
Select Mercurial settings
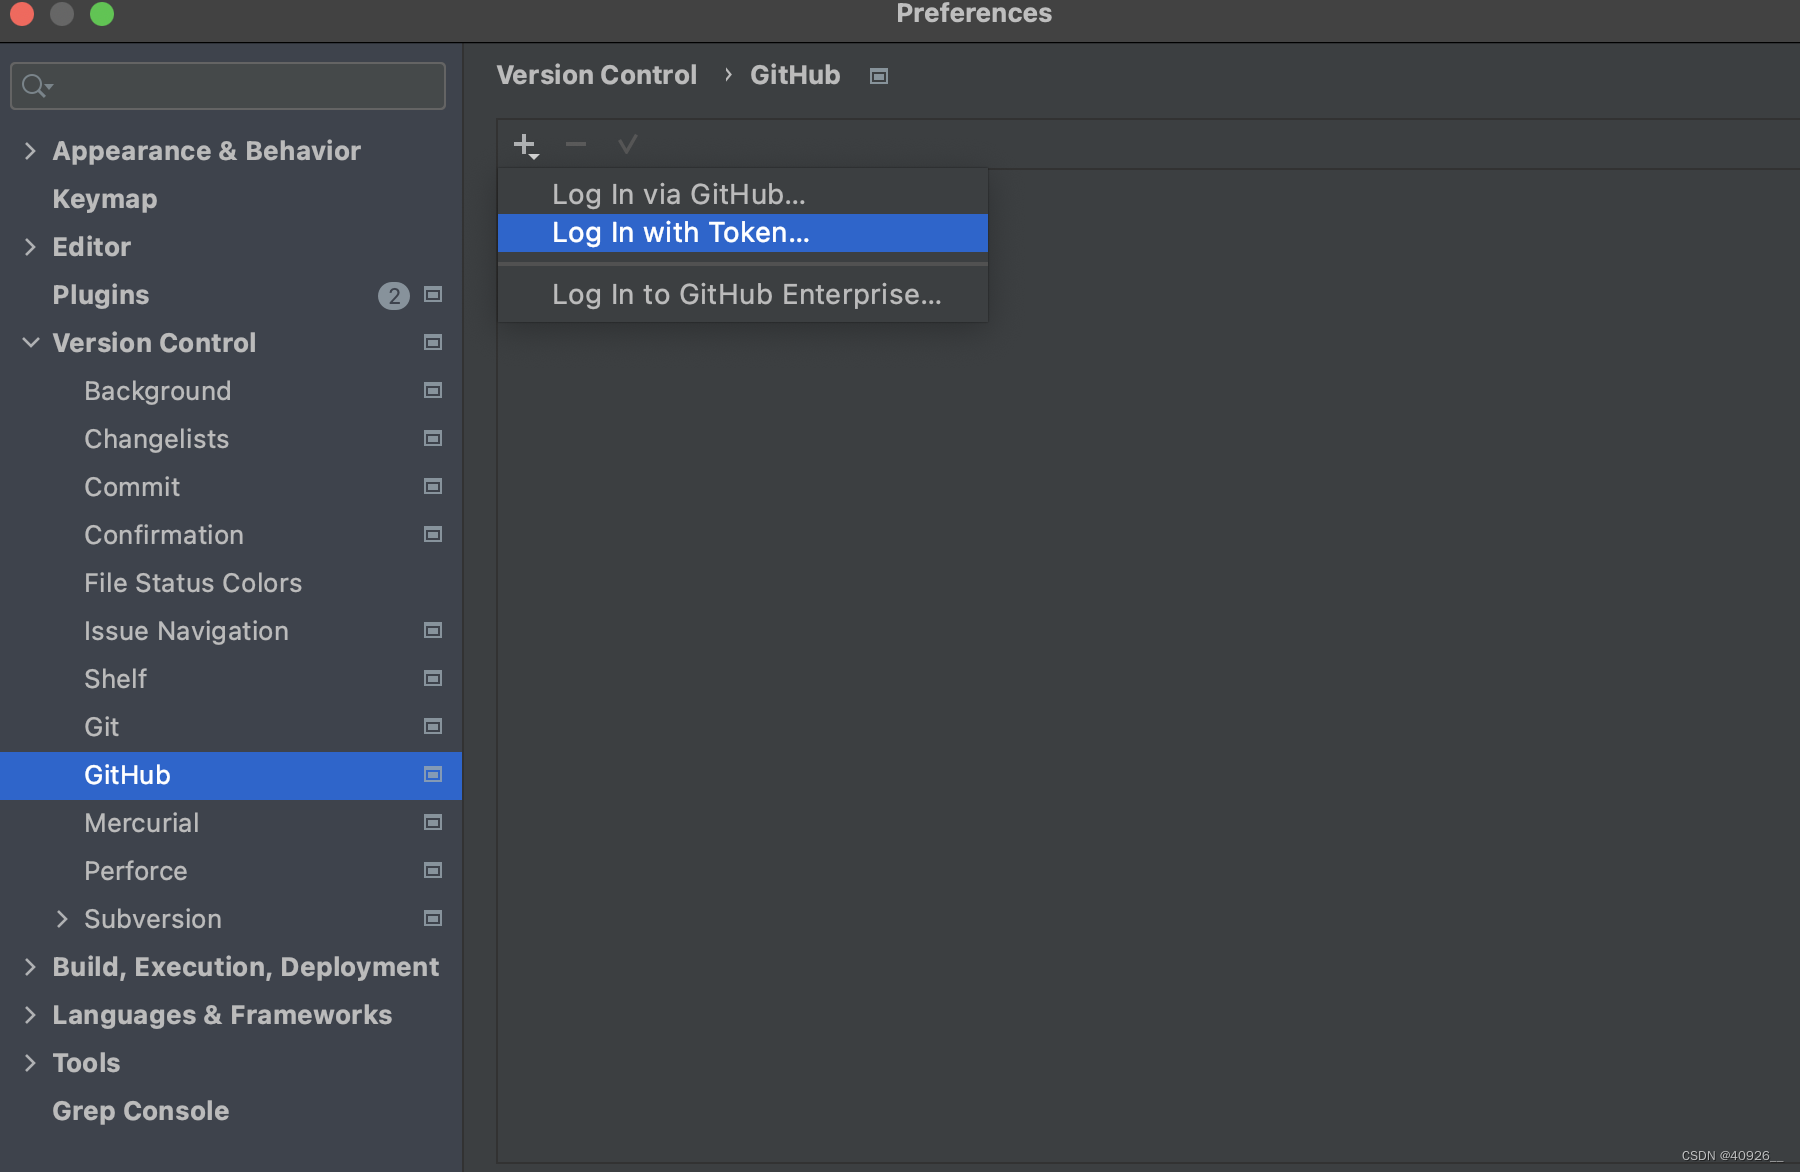[142, 823]
